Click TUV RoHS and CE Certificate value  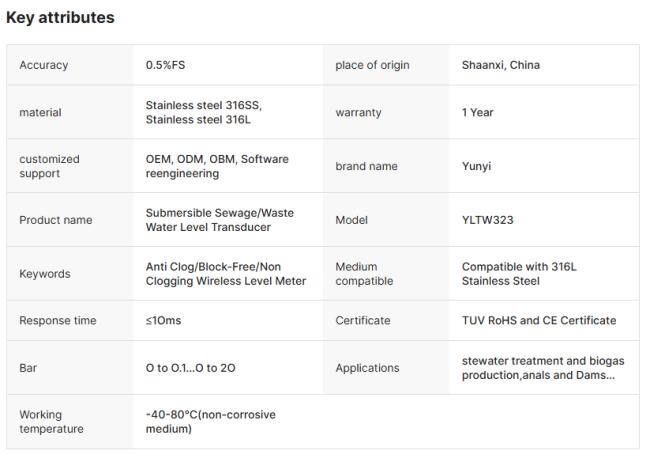tap(539, 321)
